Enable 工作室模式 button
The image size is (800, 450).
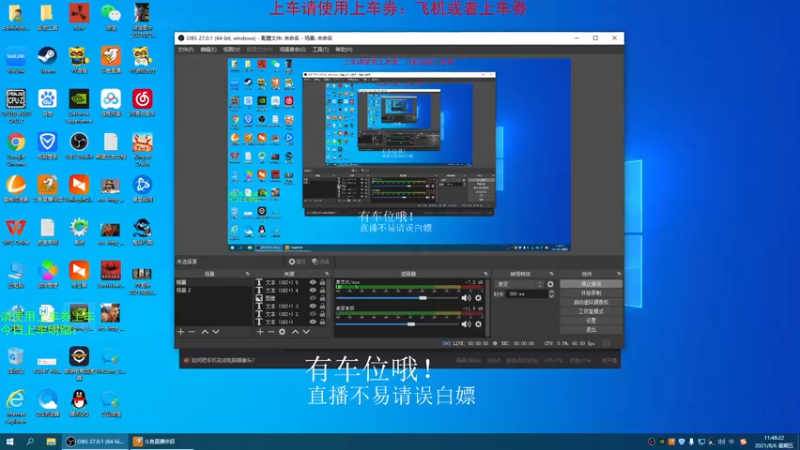click(x=591, y=311)
